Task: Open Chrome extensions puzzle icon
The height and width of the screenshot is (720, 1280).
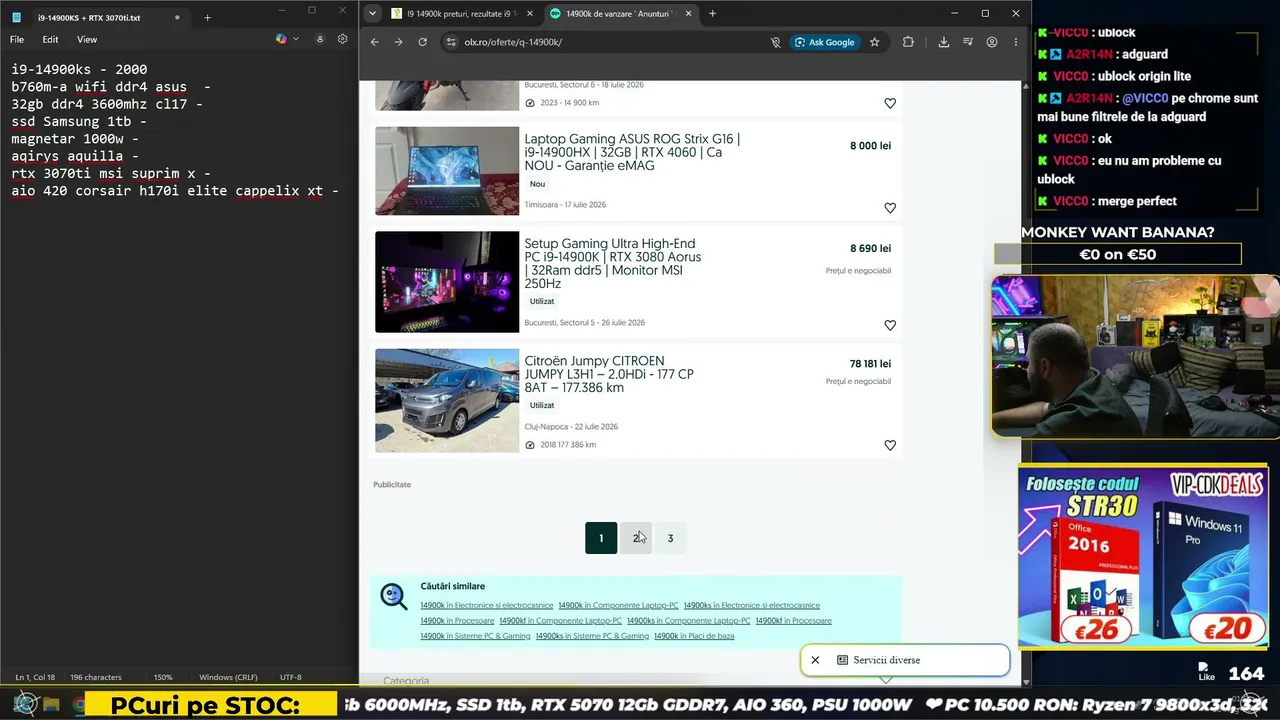Action: 908,42
